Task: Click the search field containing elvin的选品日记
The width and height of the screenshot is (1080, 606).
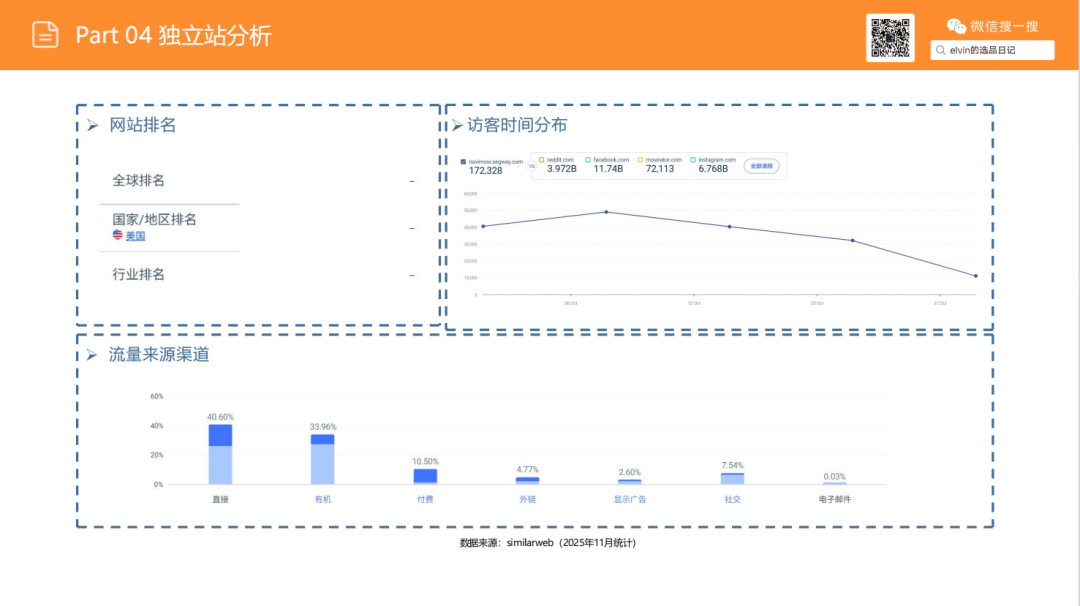Action: pos(993,50)
